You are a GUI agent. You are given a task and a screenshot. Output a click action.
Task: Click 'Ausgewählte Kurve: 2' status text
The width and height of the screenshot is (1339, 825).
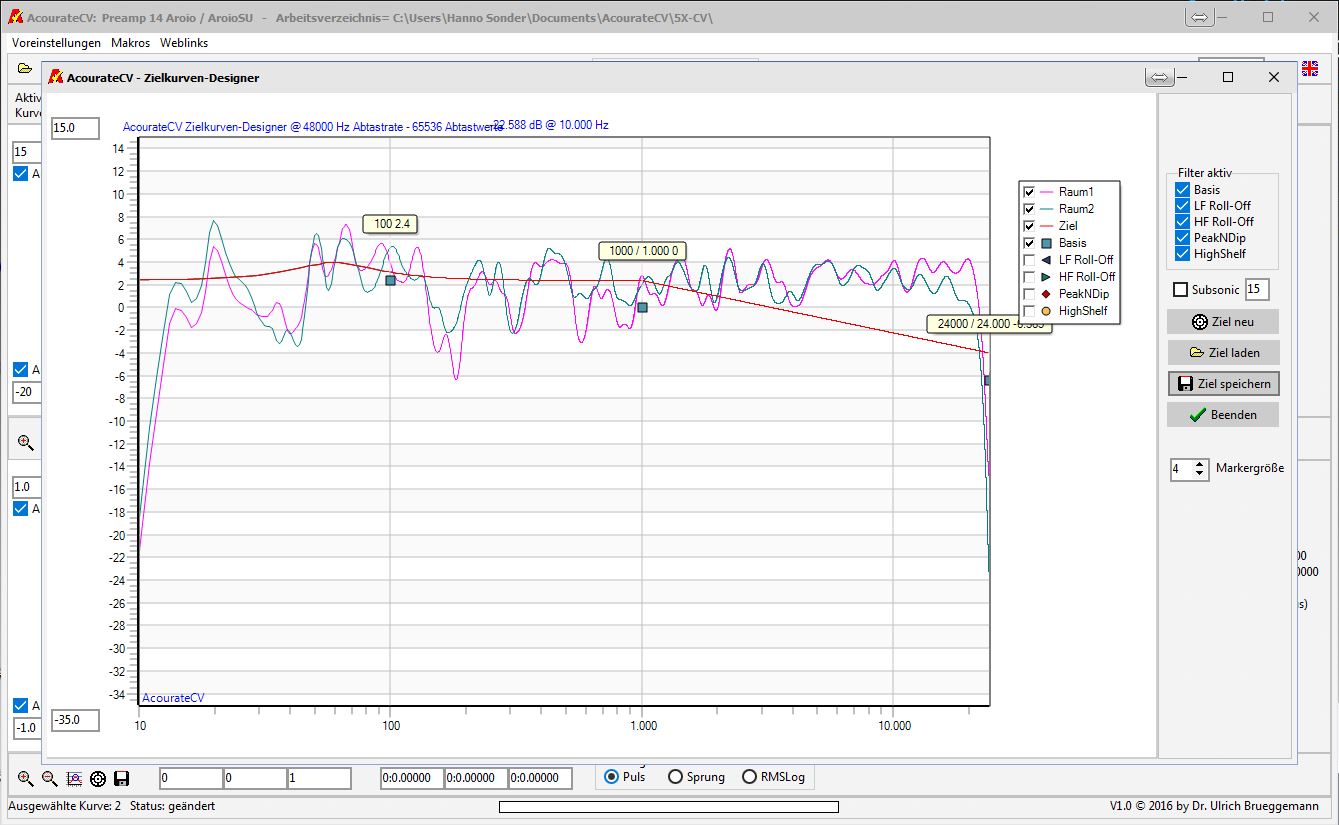[x=64, y=806]
